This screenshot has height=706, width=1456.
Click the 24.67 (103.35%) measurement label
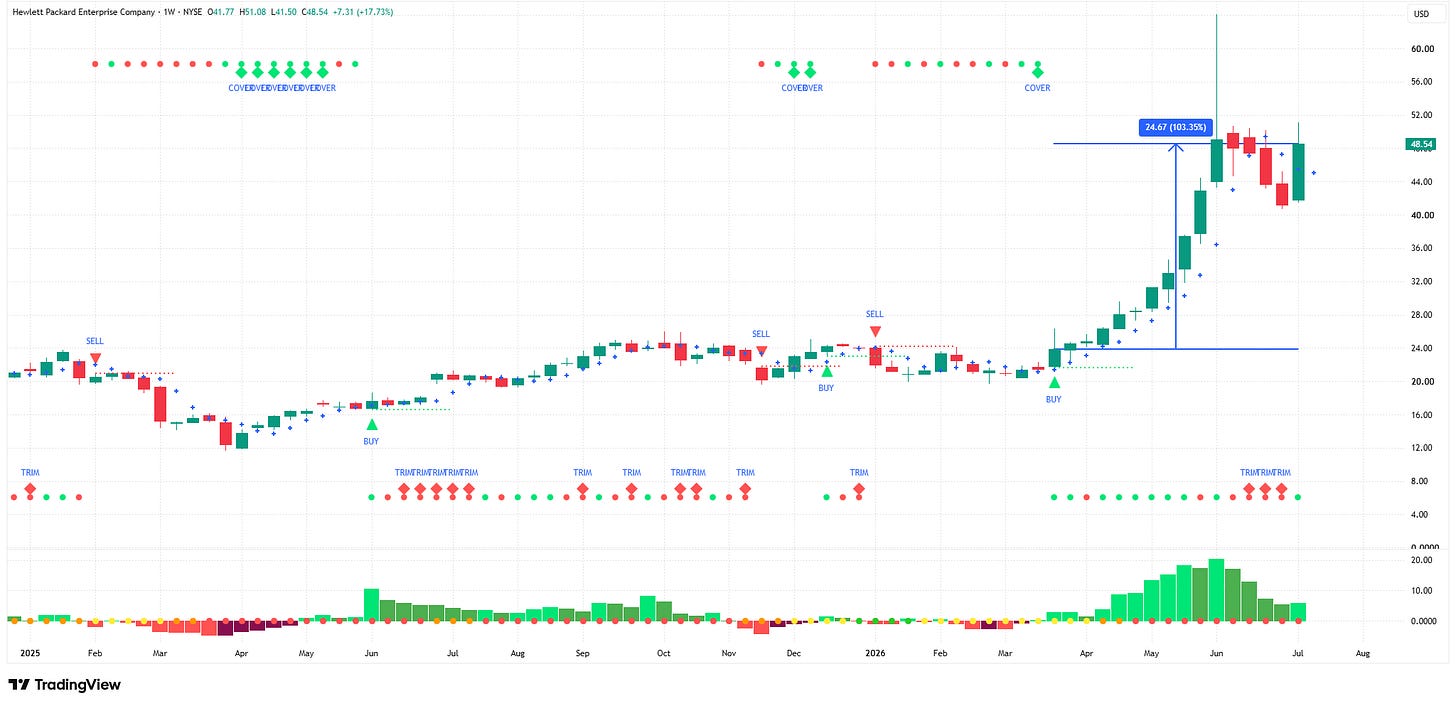pos(1176,127)
